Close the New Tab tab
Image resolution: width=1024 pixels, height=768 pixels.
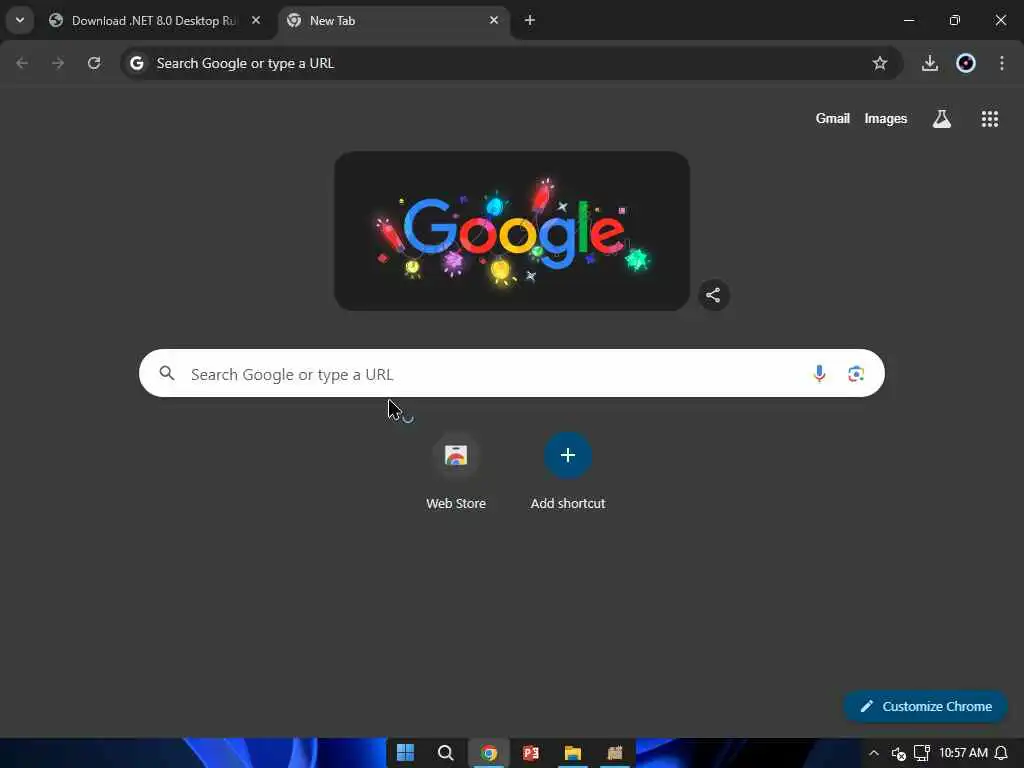tap(494, 20)
